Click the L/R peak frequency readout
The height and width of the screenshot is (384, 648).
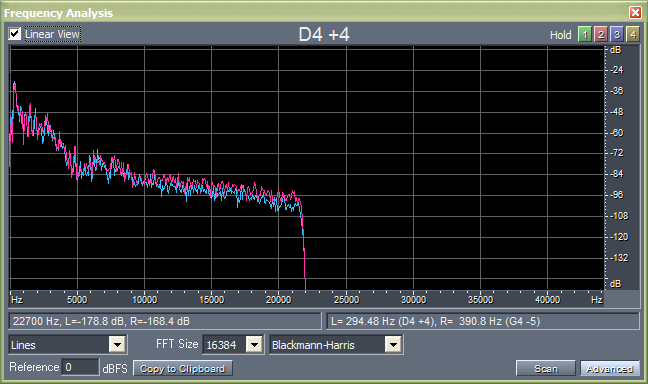(x=483, y=321)
